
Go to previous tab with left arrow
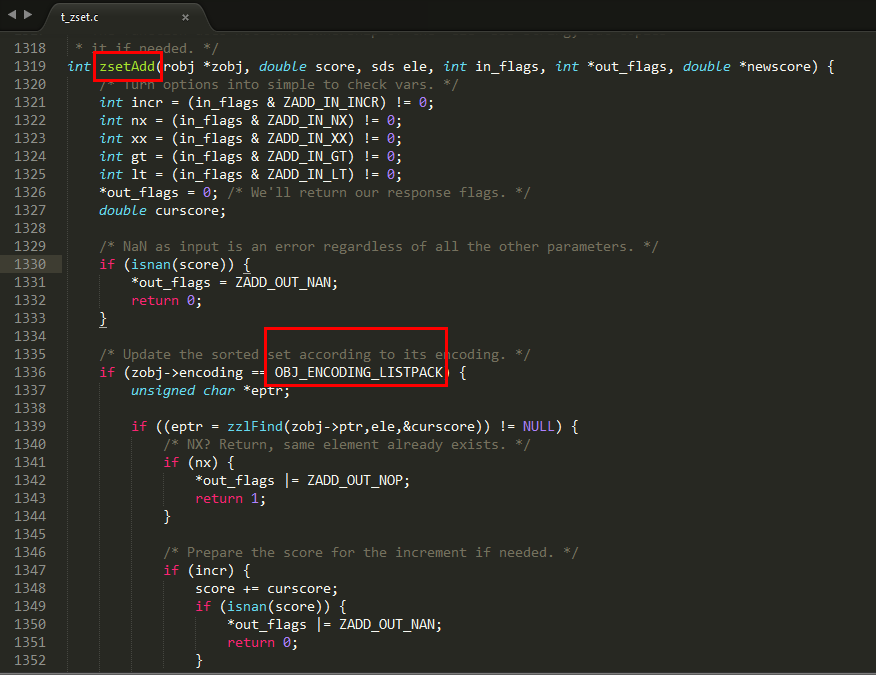tap(12, 15)
